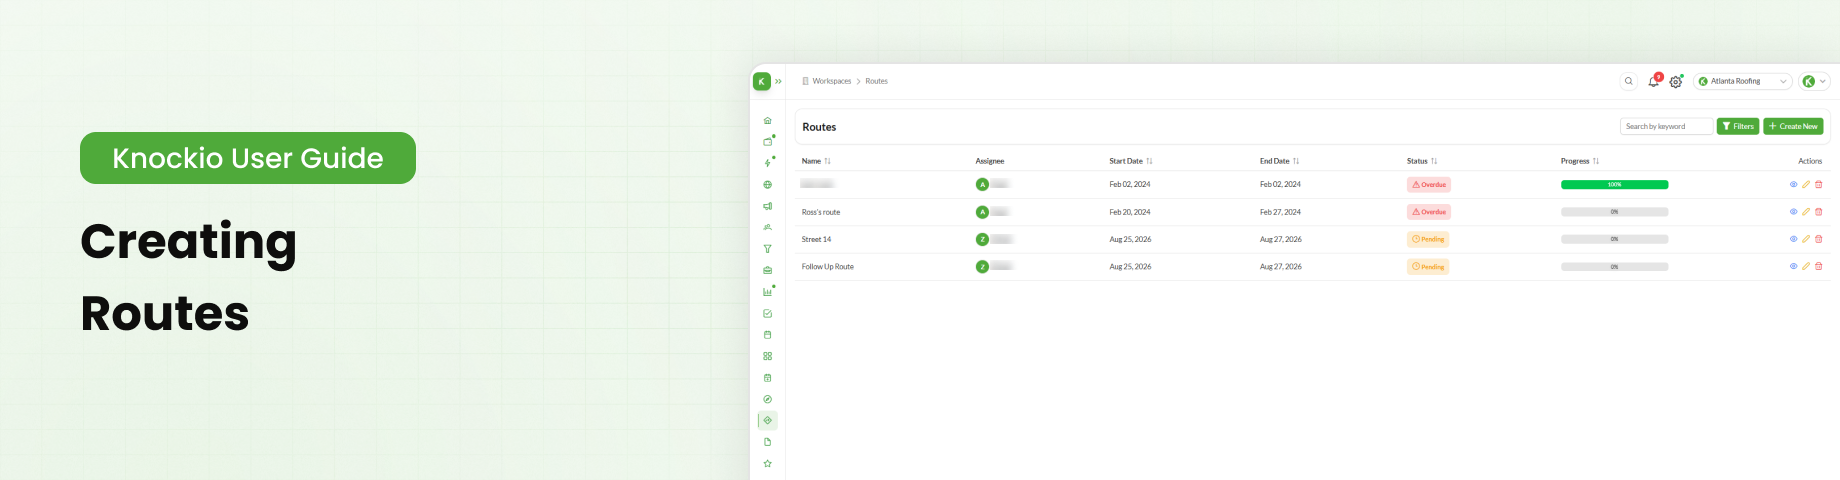Open the lightning bolt sidebar icon
The width and height of the screenshot is (1840, 480).
pos(767,163)
